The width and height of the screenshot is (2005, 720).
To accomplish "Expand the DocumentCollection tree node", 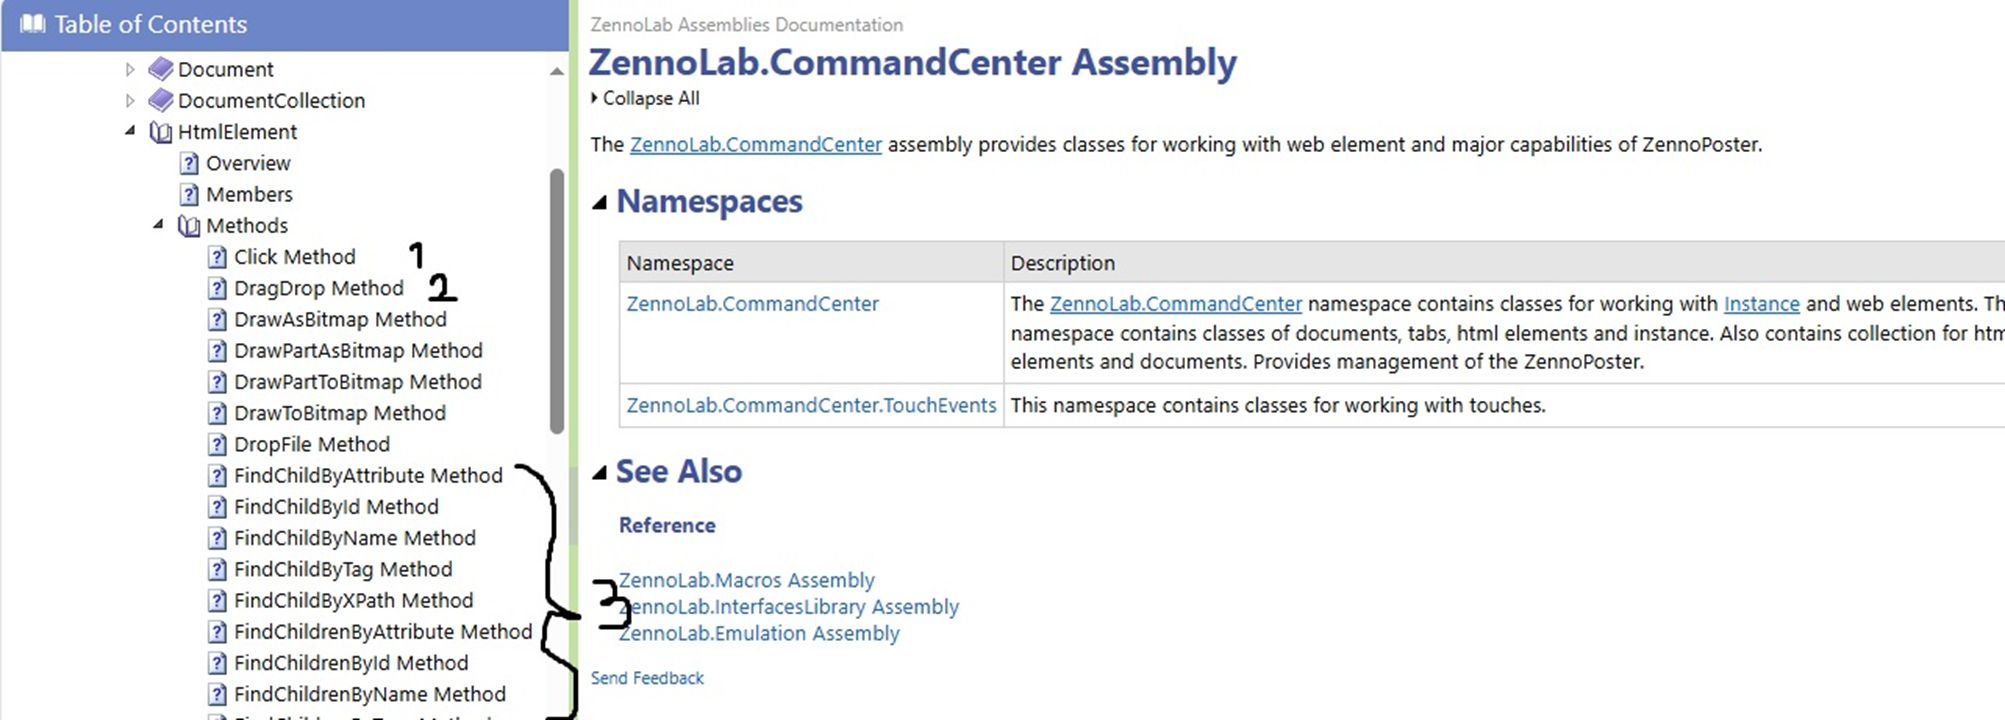I will [x=130, y=100].
